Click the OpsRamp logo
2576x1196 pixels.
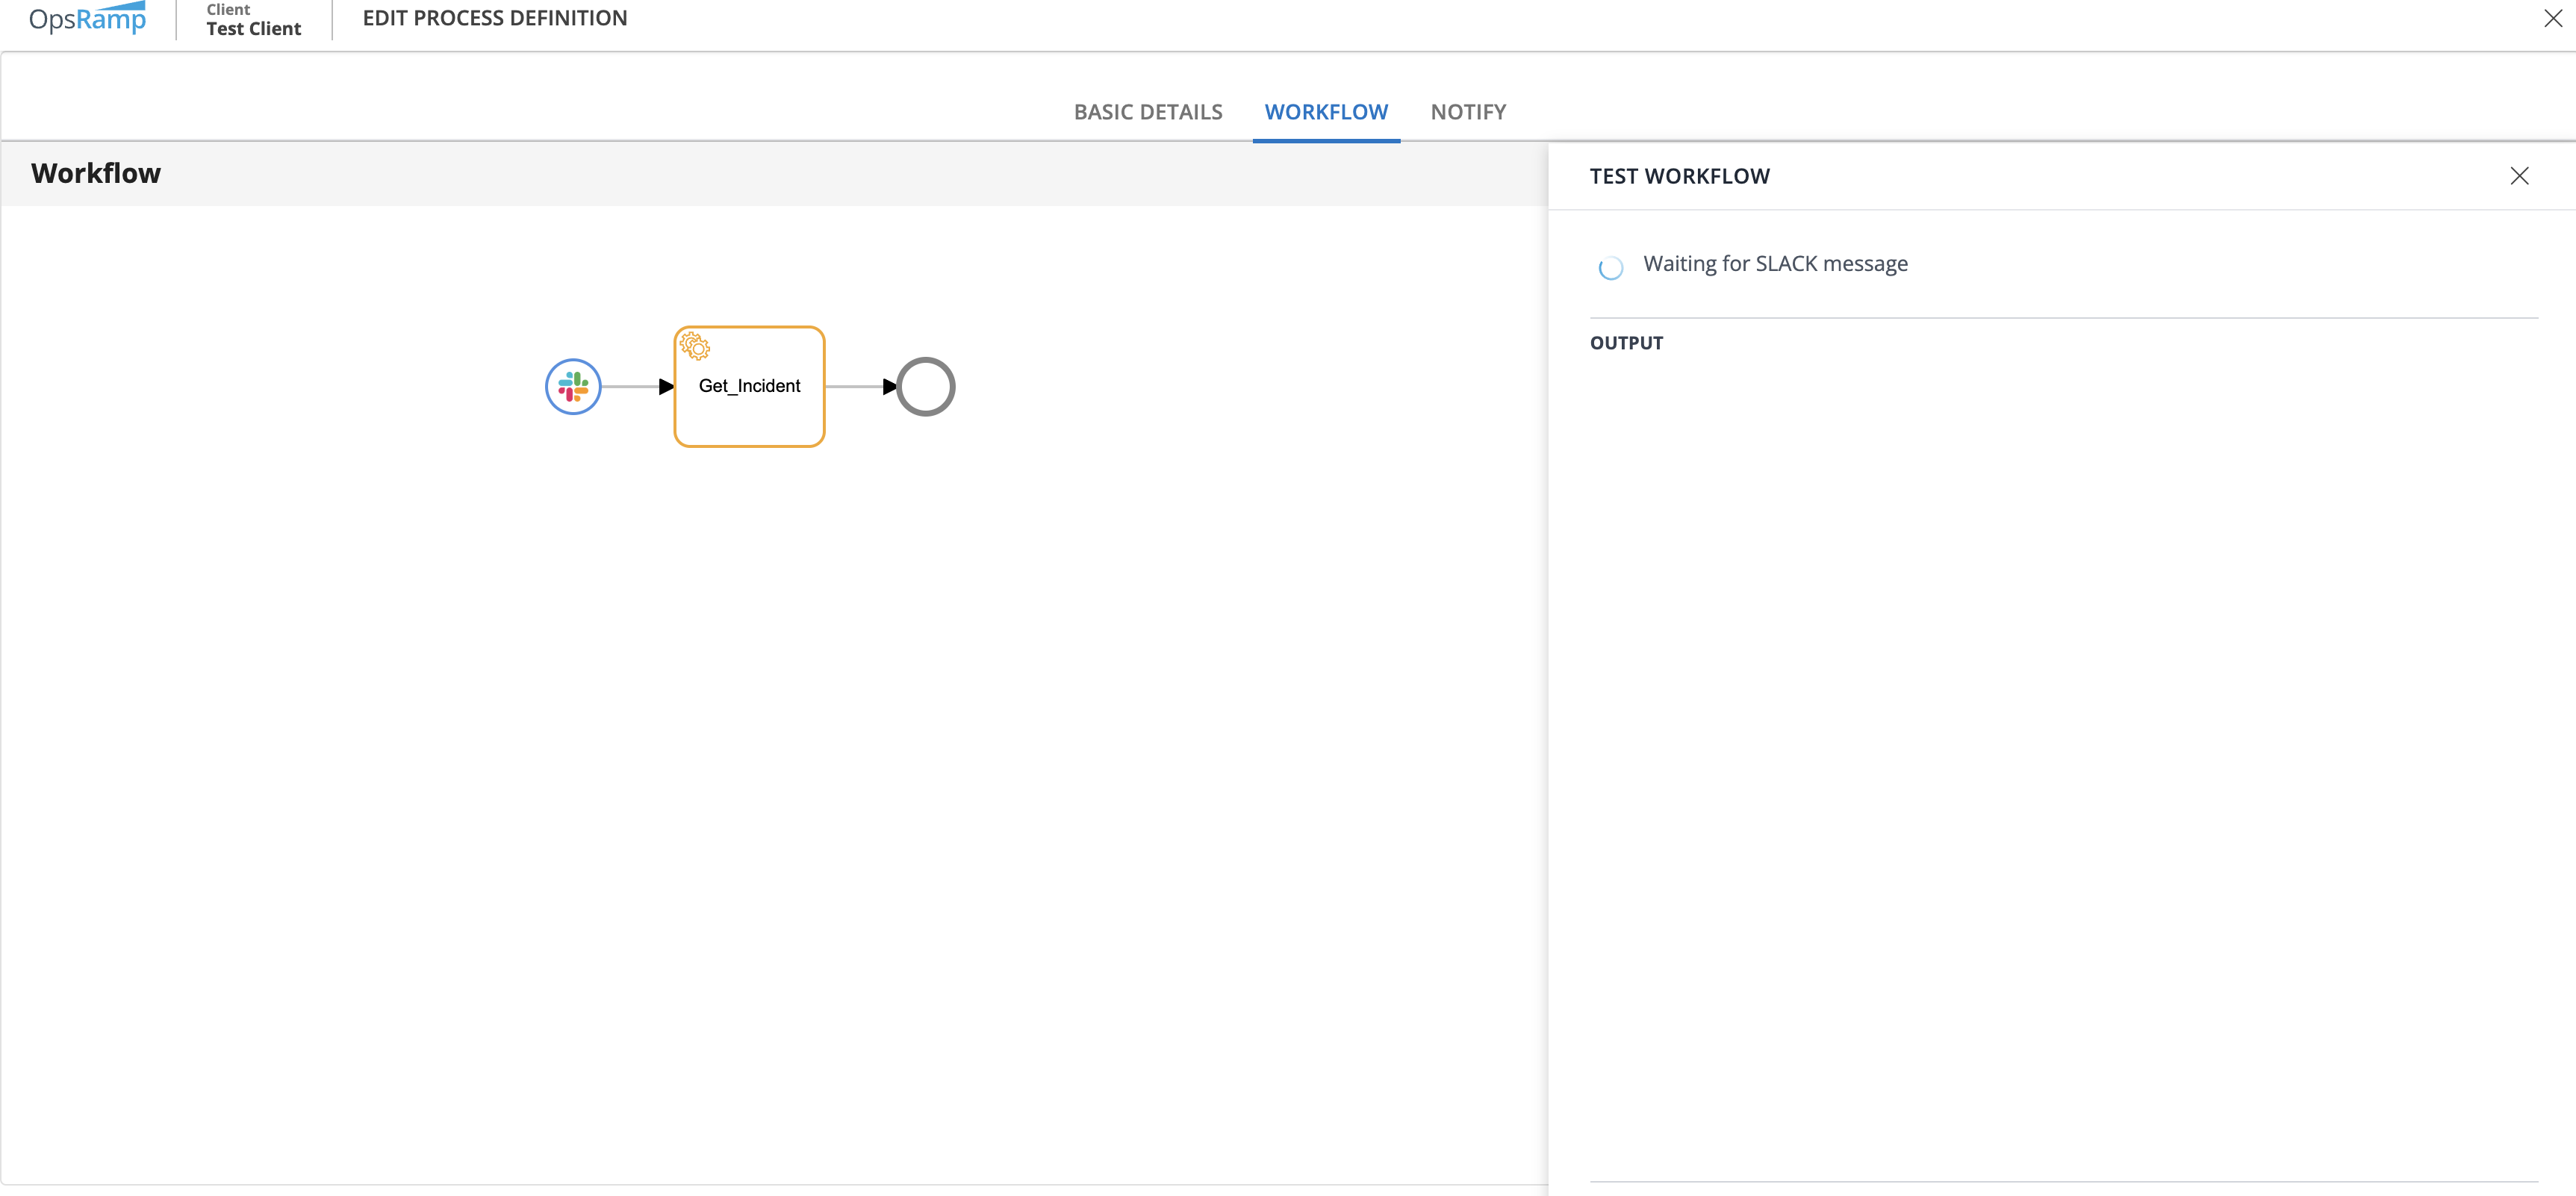coord(88,18)
